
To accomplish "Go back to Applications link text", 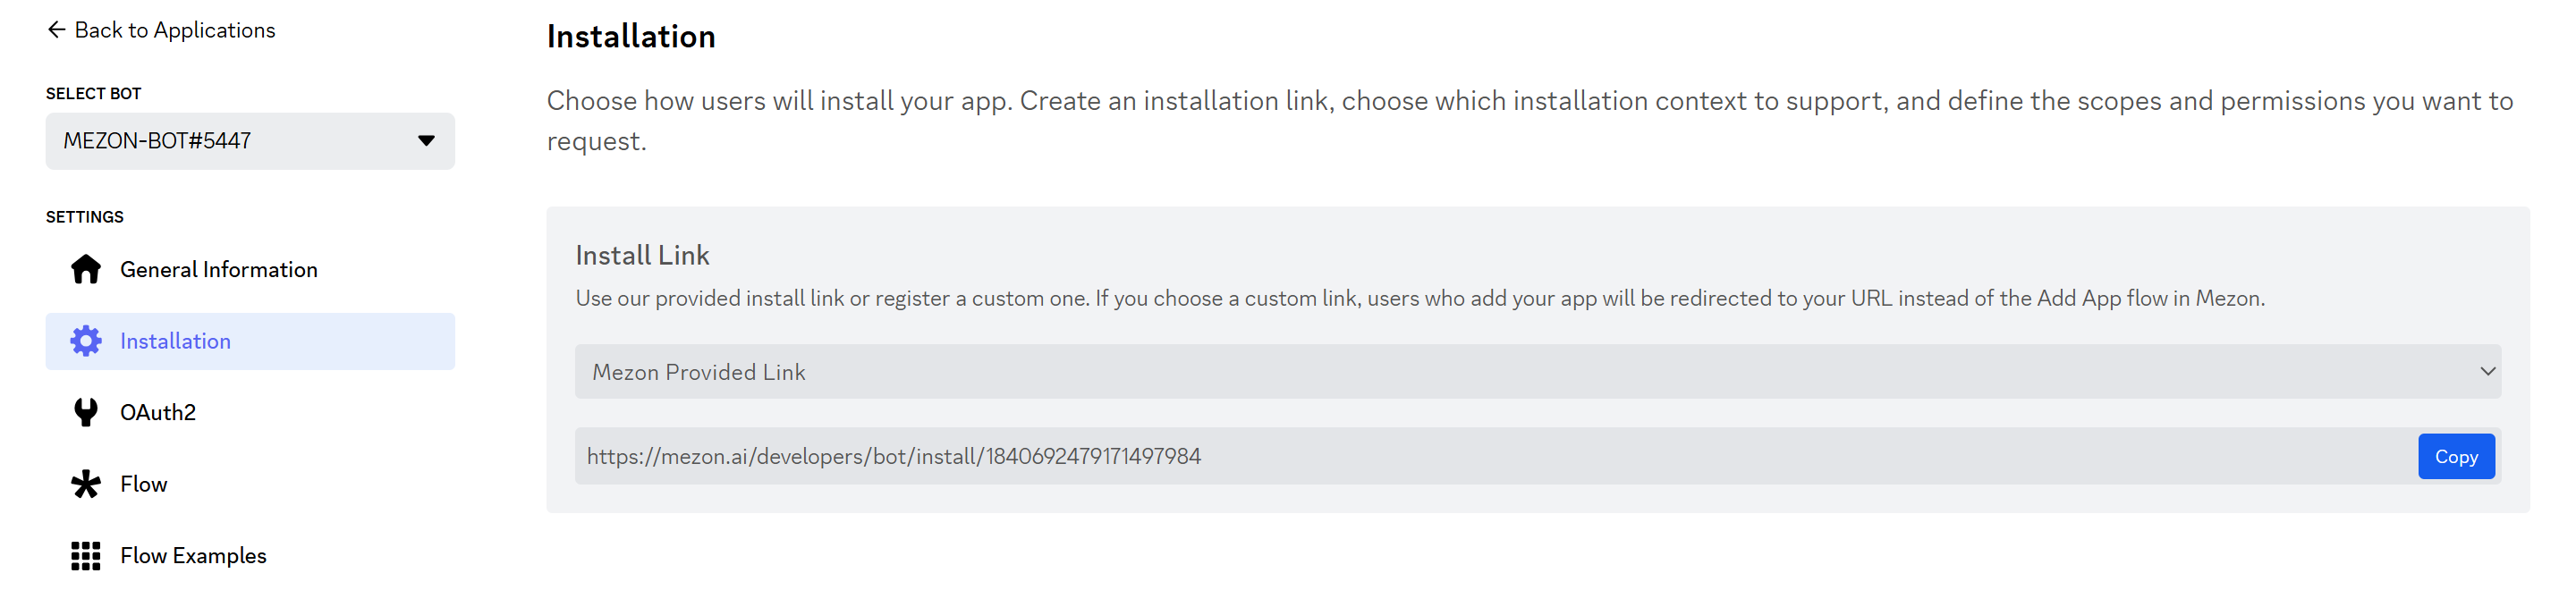I will click(175, 30).
